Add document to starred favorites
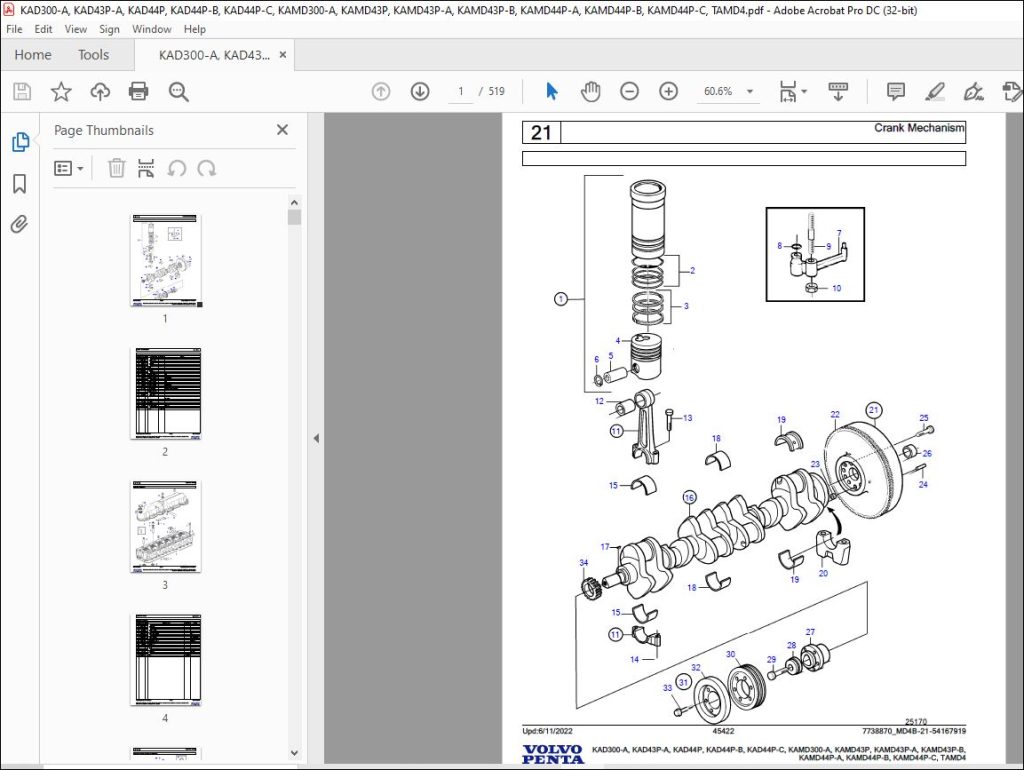 [61, 91]
